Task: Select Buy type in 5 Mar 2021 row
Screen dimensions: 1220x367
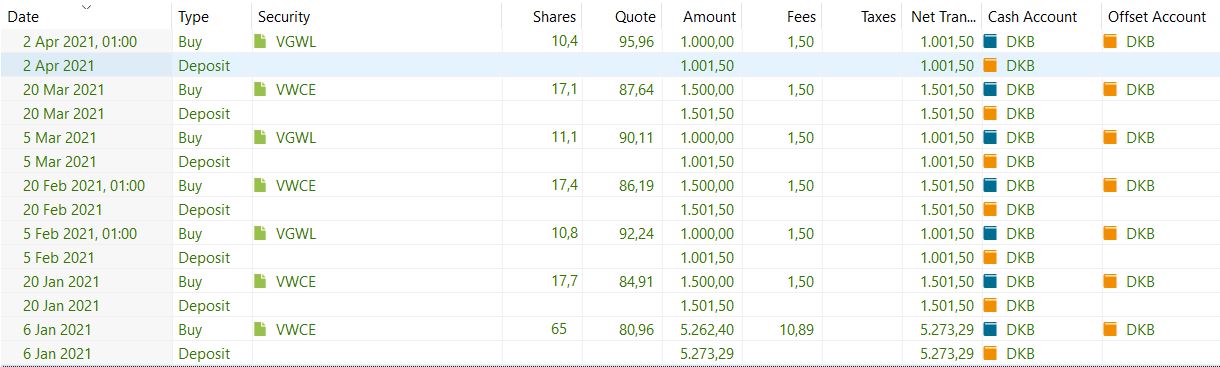Action: tap(190, 137)
